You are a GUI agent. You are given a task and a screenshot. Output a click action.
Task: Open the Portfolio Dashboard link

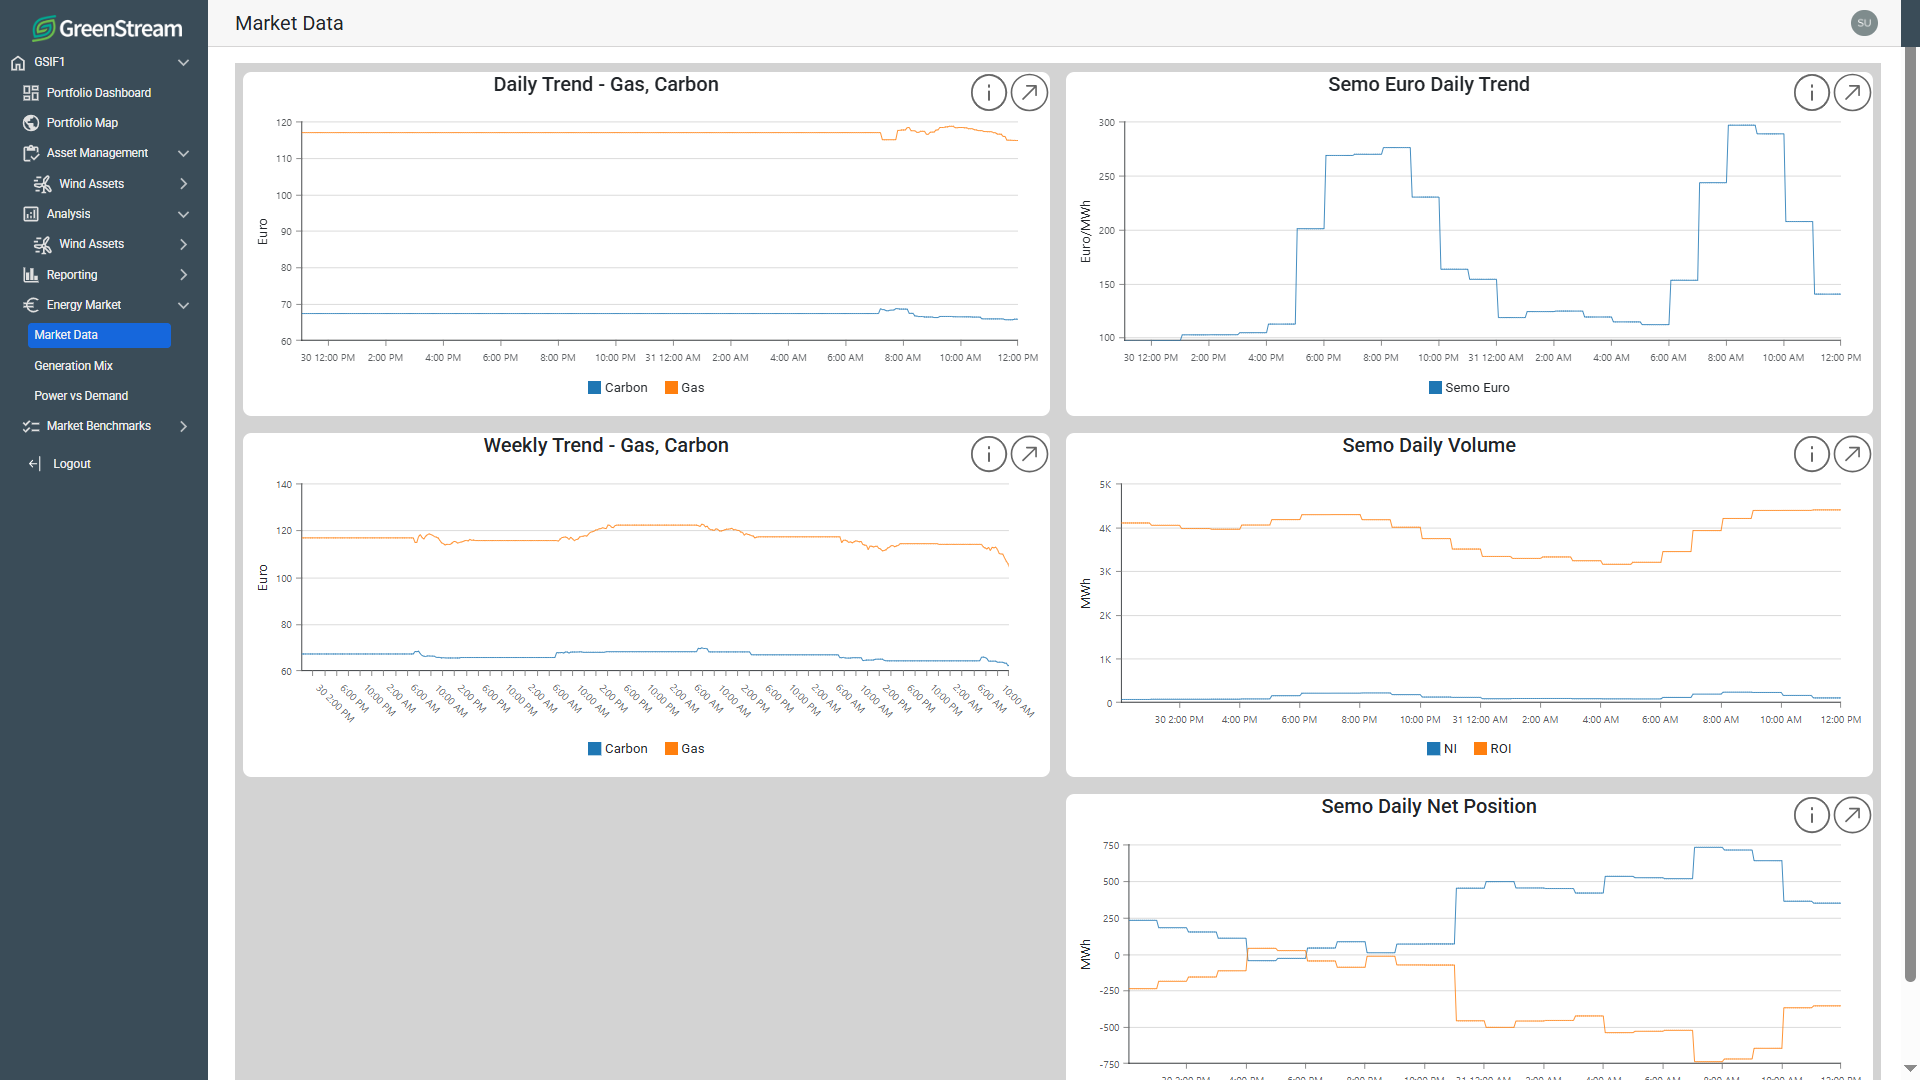click(98, 93)
